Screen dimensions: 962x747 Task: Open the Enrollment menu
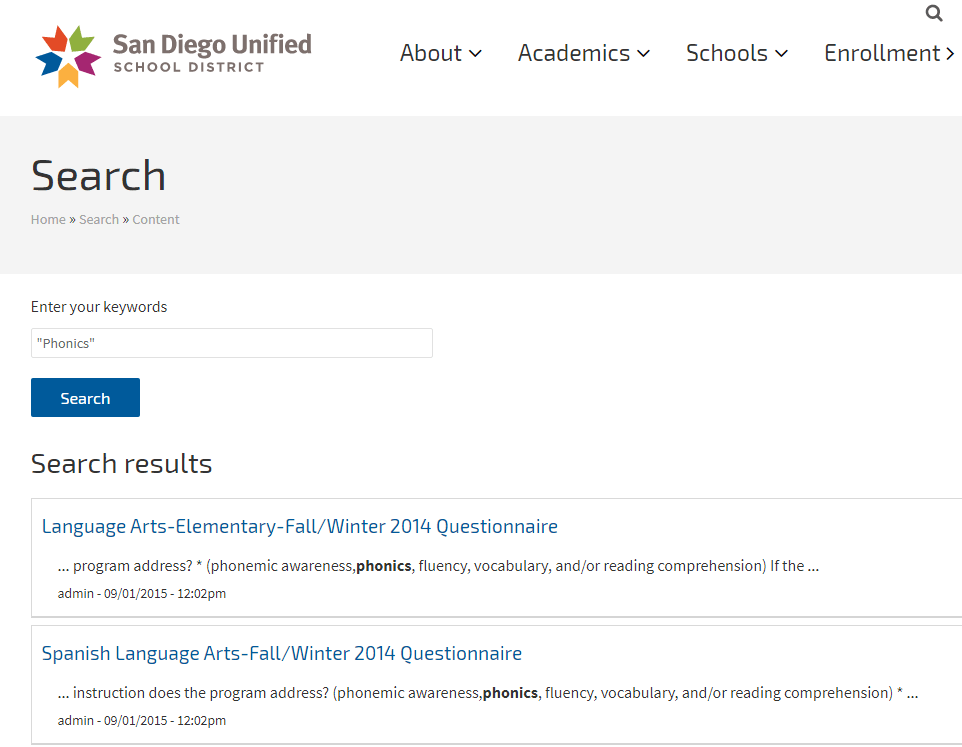[x=881, y=53]
